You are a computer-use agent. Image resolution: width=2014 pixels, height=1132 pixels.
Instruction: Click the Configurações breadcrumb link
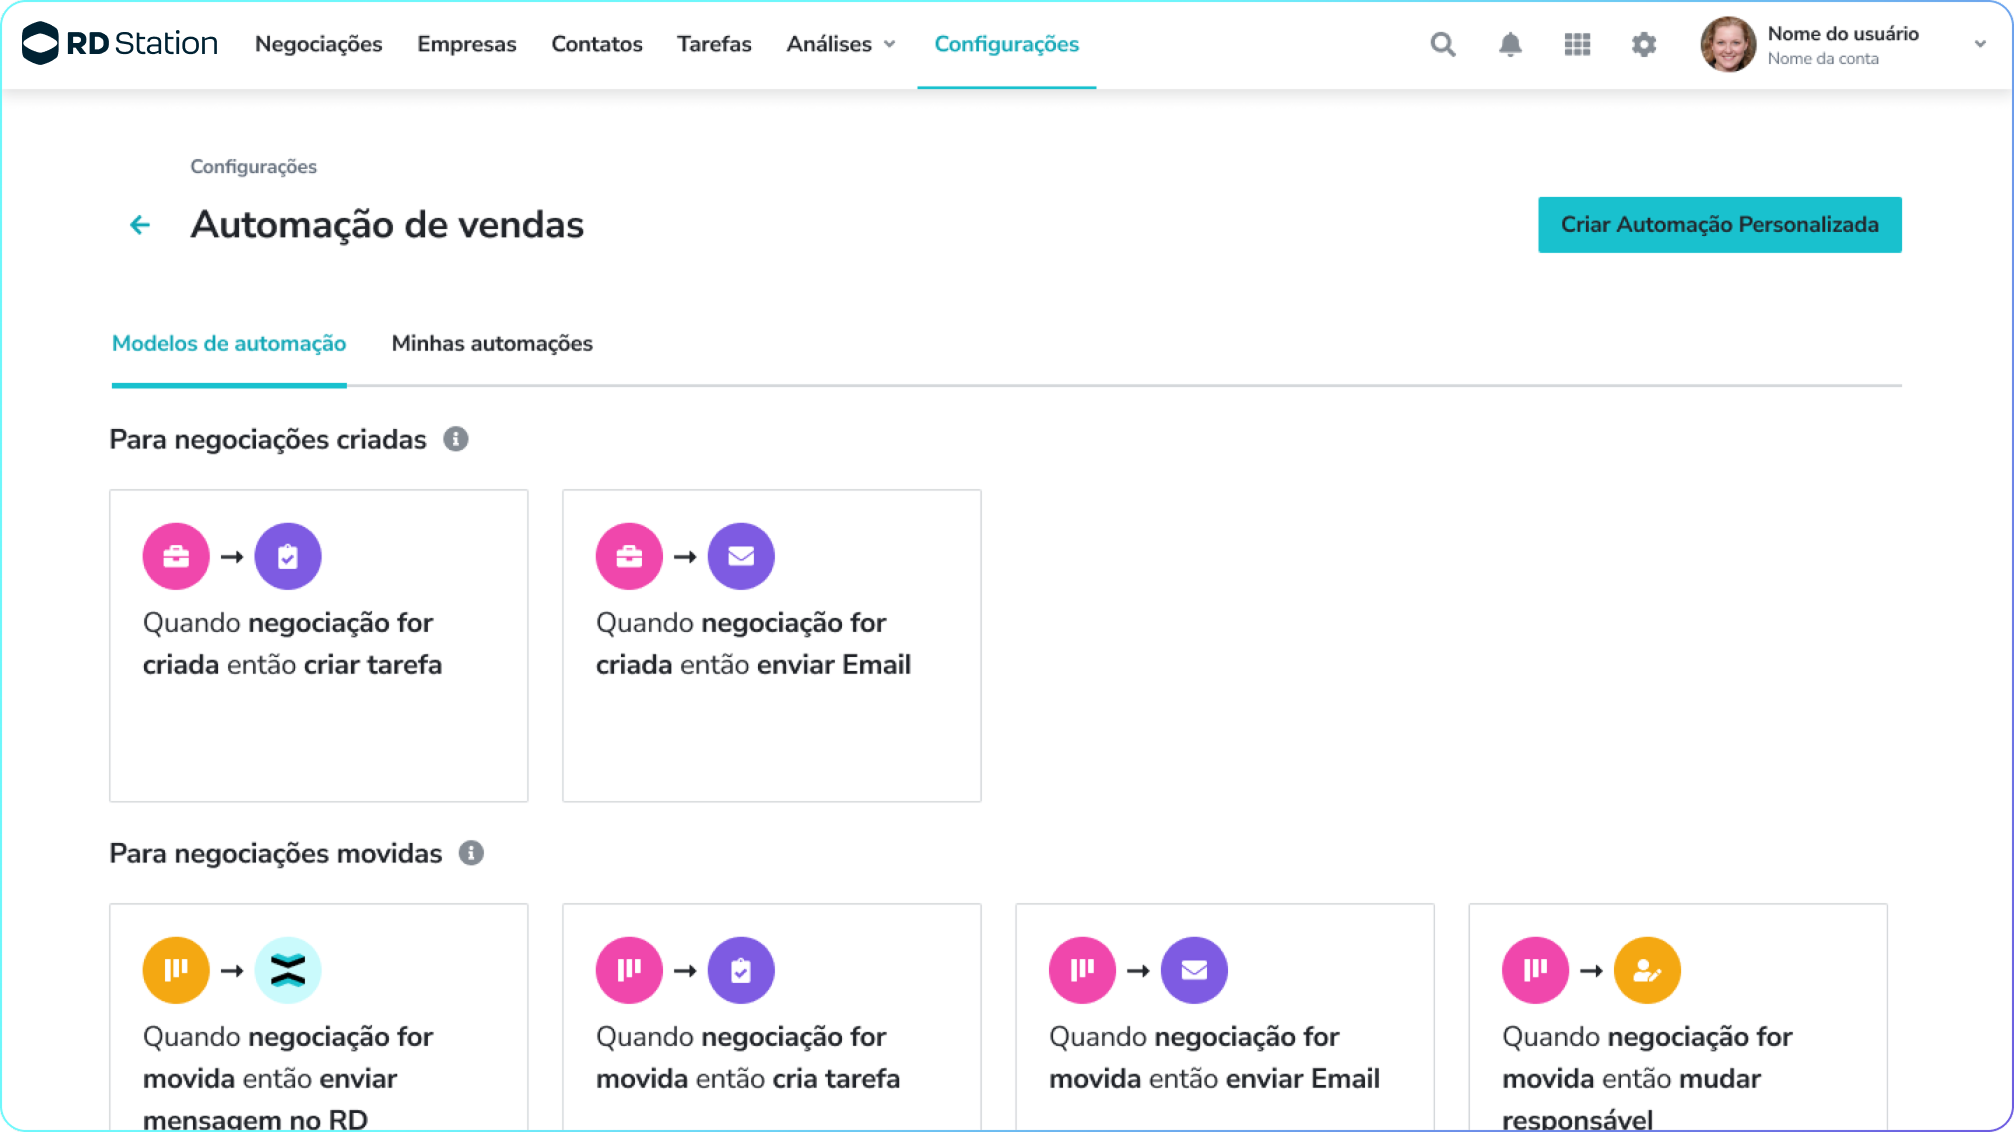[x=254, y=166]
